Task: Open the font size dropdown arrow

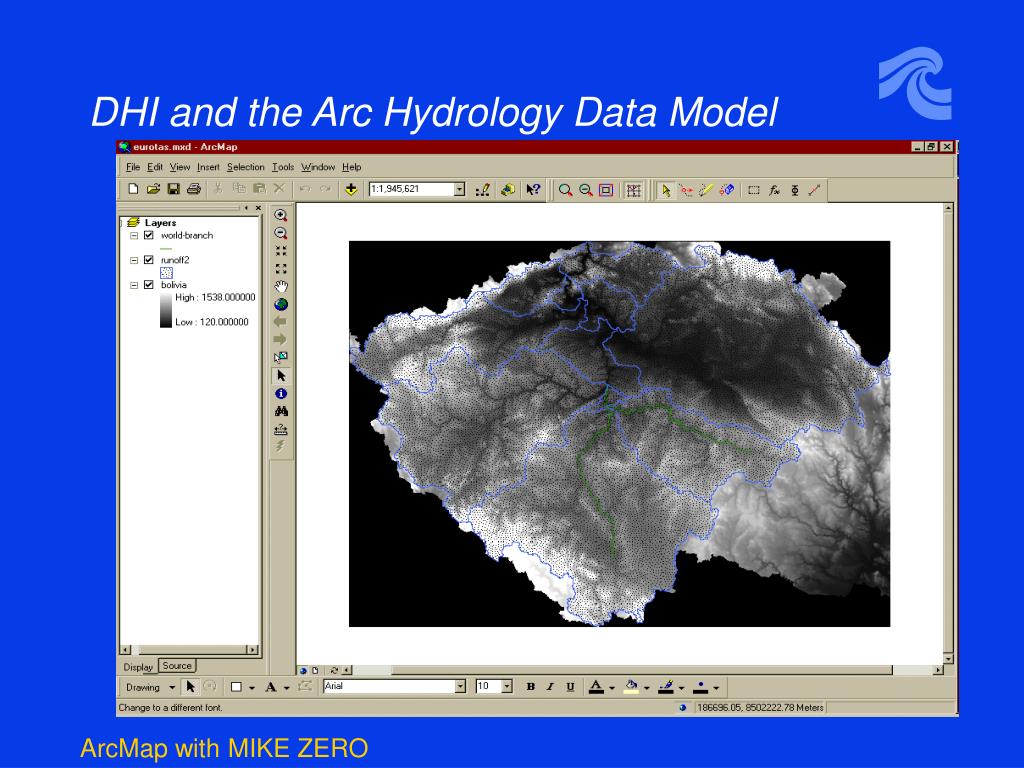Action: click(507, 686)
